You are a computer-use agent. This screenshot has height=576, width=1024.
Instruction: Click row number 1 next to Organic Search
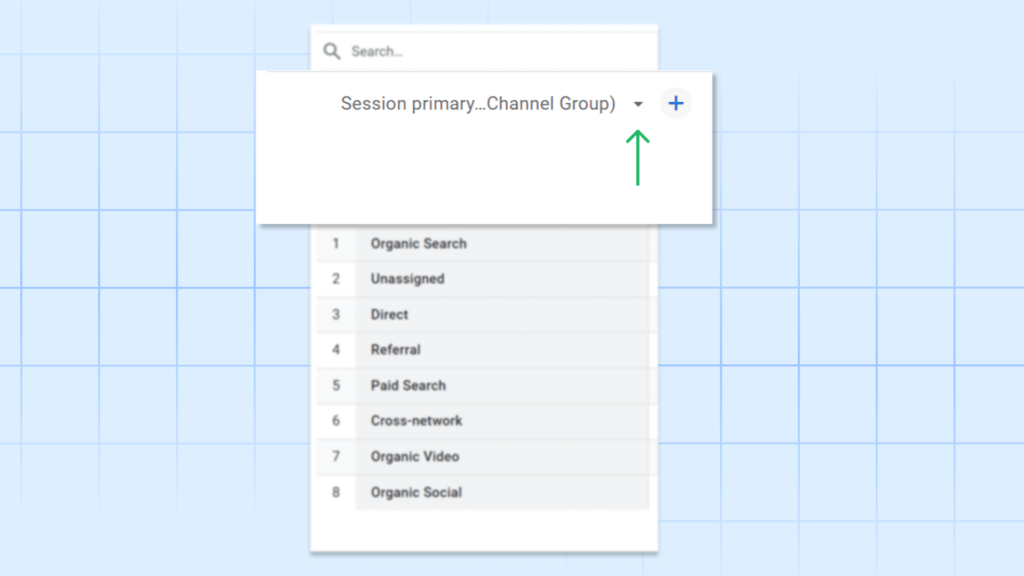pos(336,243)
